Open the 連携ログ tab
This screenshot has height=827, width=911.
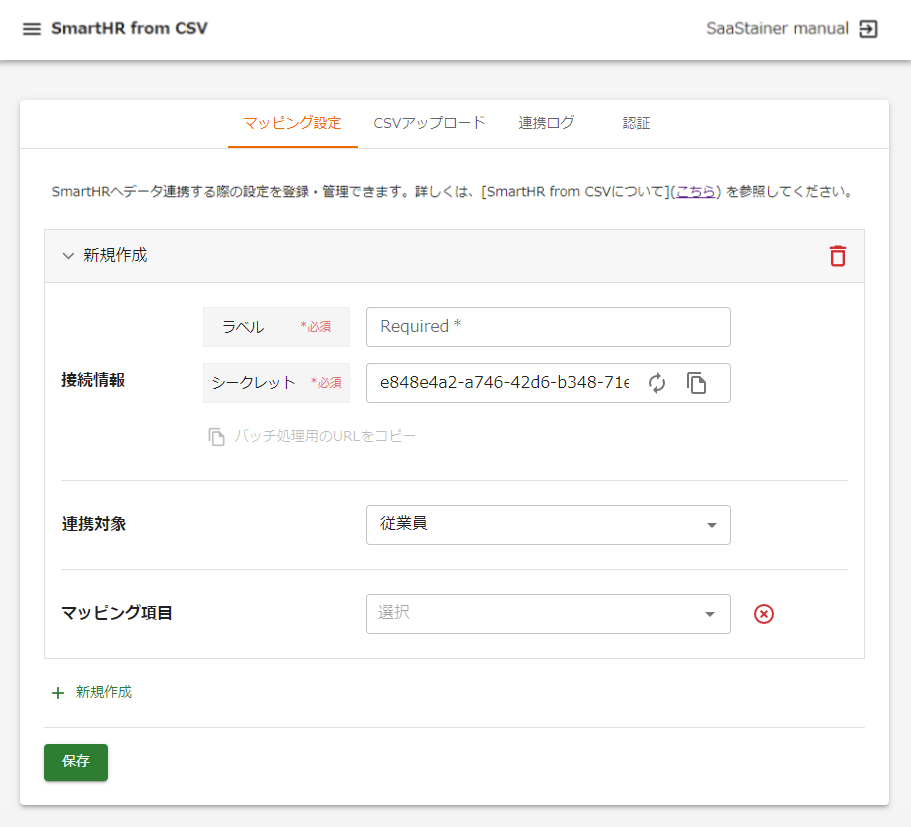point(546,123)
